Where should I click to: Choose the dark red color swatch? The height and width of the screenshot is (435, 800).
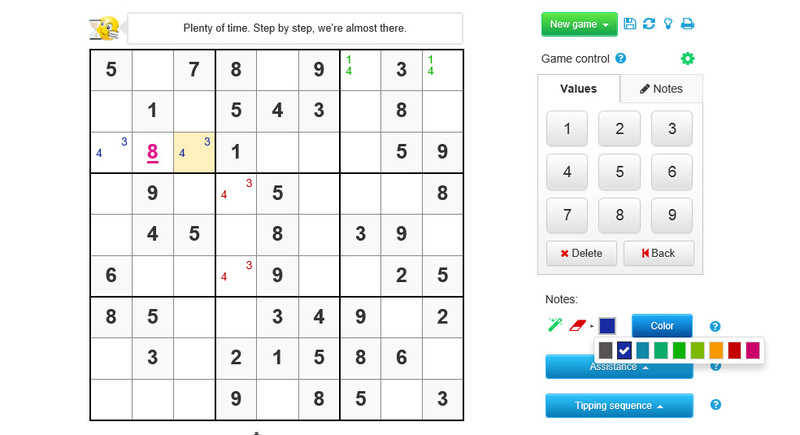click(x=733, y=350)
